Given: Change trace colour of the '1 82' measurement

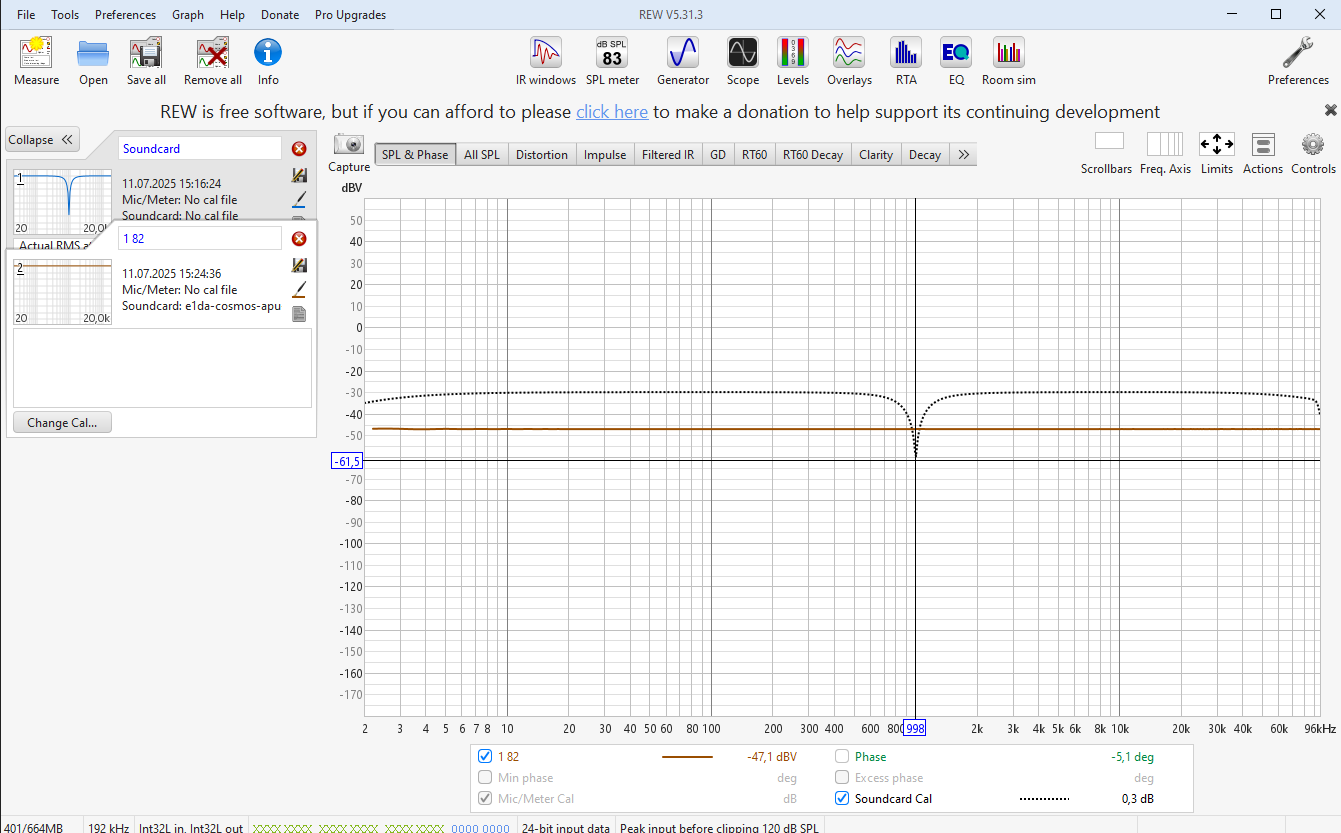Looking at the screenshot, I should (x=299, y=289).
